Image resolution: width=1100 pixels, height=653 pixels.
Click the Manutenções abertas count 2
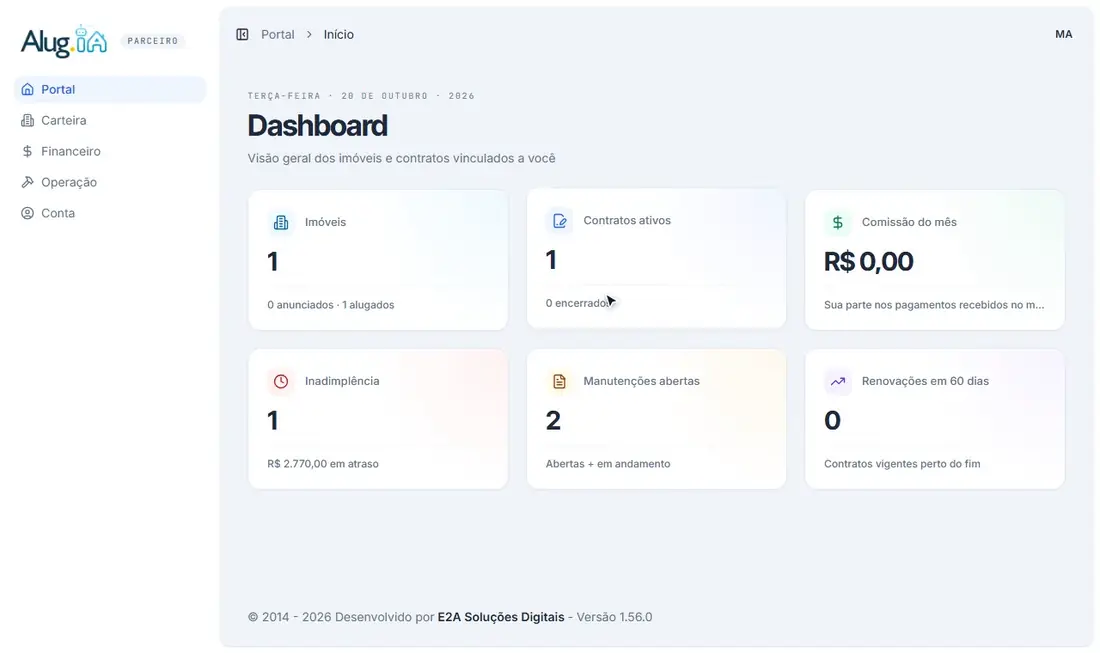pyautogui.click(x=553, y=421)
